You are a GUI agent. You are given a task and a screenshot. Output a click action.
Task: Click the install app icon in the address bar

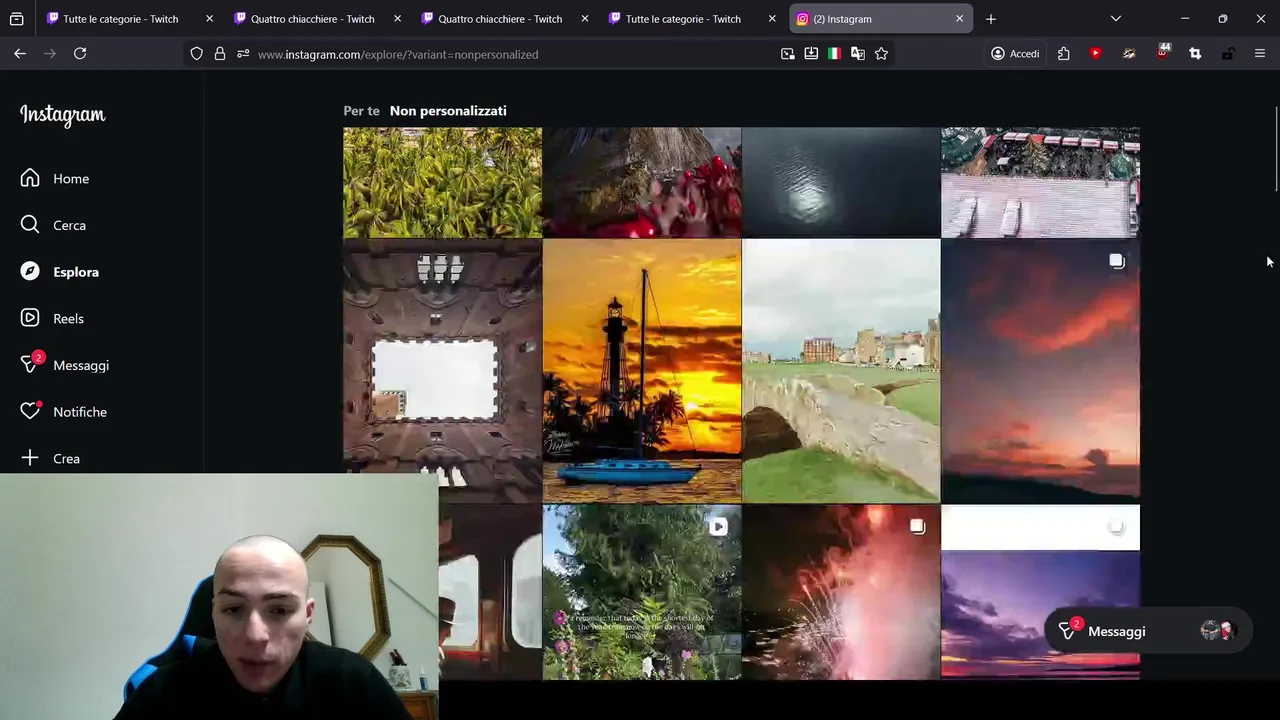811,54
